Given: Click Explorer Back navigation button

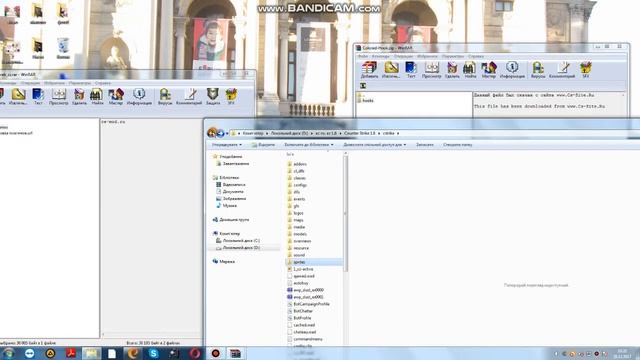Looking at the screenshot, I should pos(212,133).
